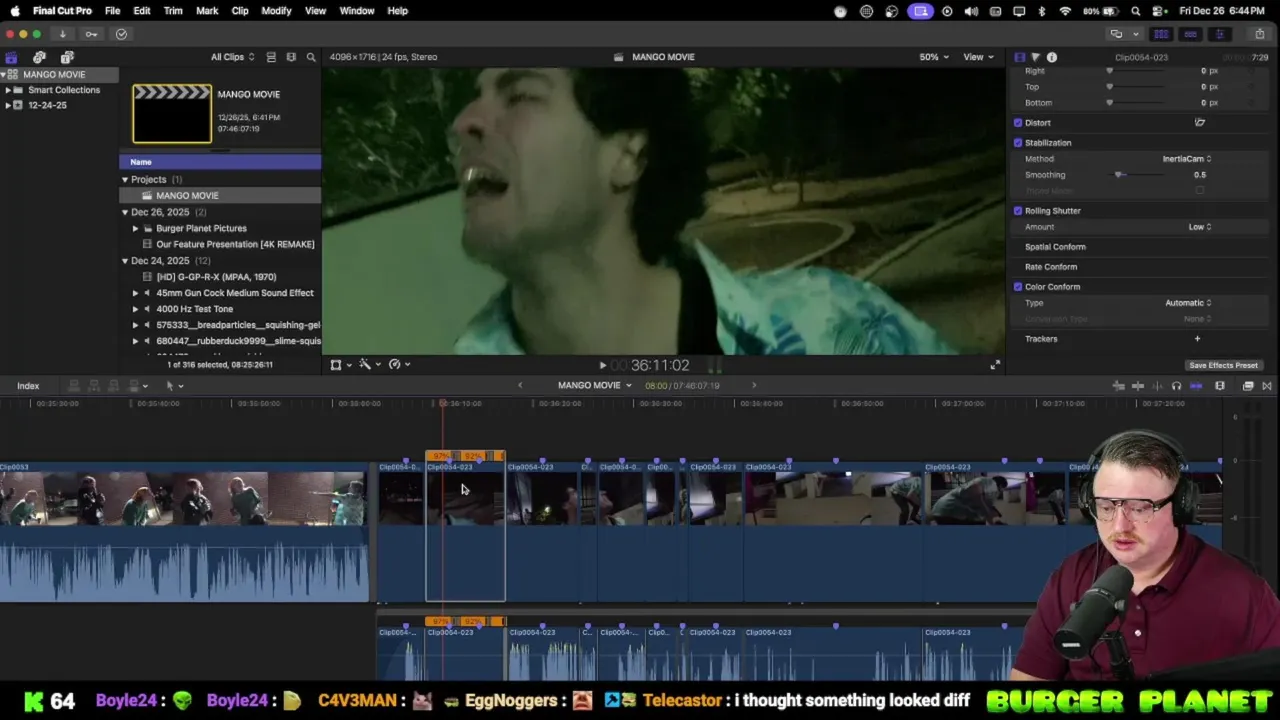Open the viewer View options menu

pos(978,57)
